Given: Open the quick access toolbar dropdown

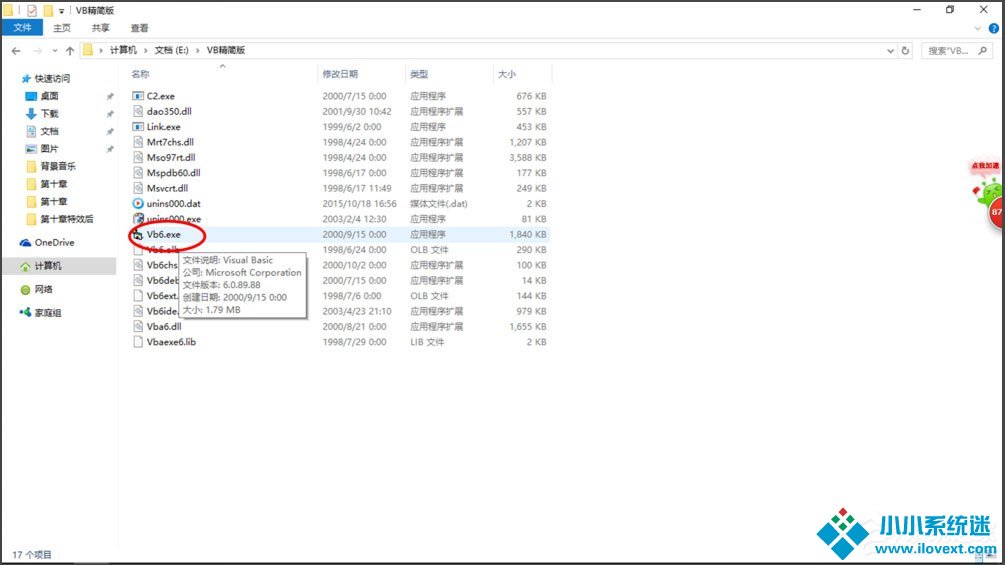Looking at the screenshot, I should click(x=61, y=11).
